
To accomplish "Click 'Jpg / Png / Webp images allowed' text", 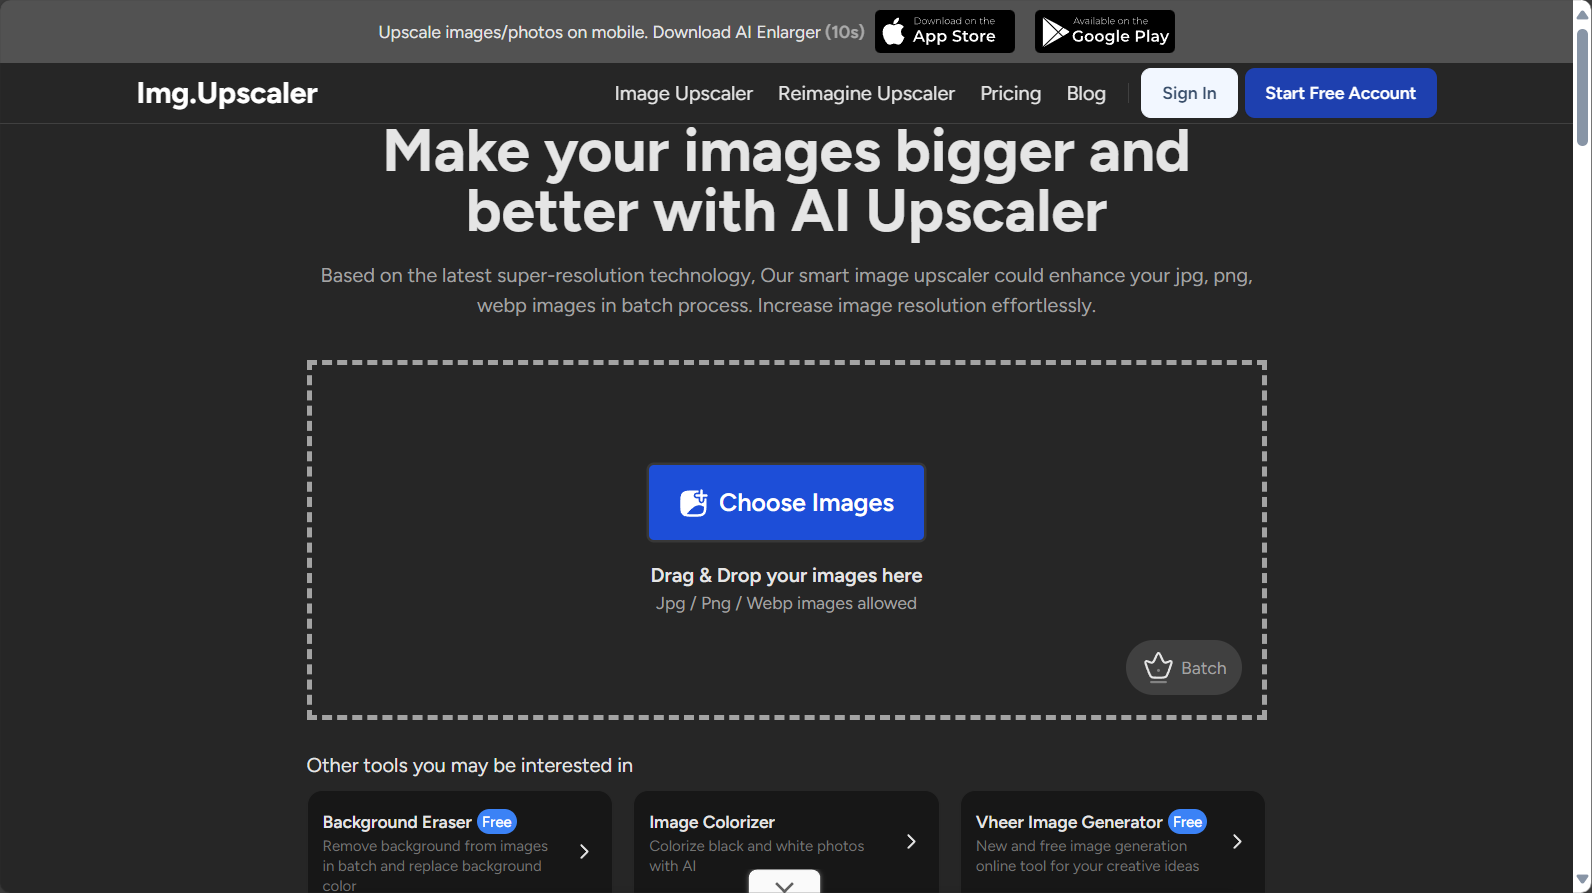I will [x=786, y=603].
